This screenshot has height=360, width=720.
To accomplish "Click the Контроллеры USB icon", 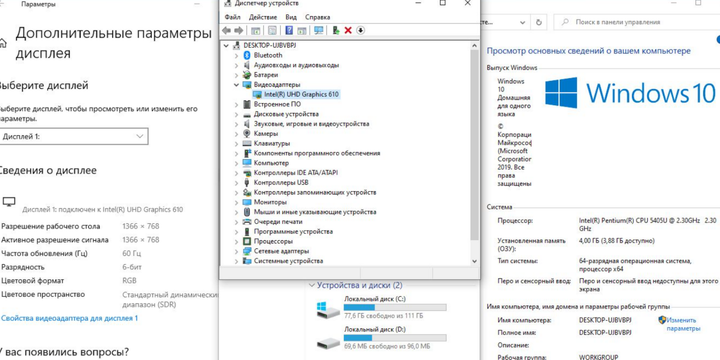I will (x=247, y=182).
